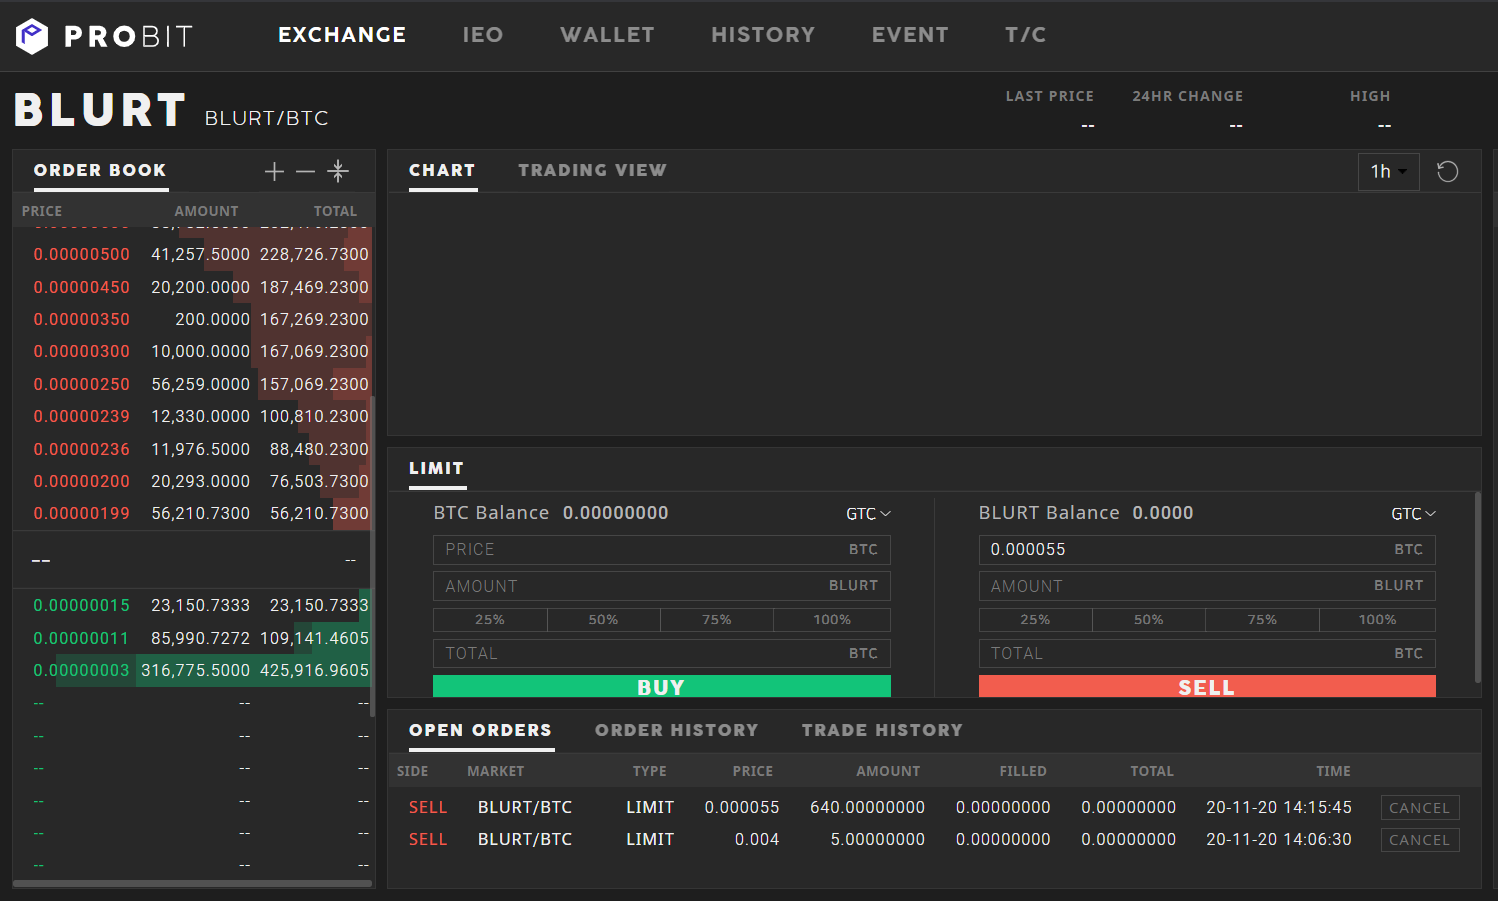Select ask price 0.00000200
The width and height of the screenshot is (1498, 901).
click(x=82, y=482)
